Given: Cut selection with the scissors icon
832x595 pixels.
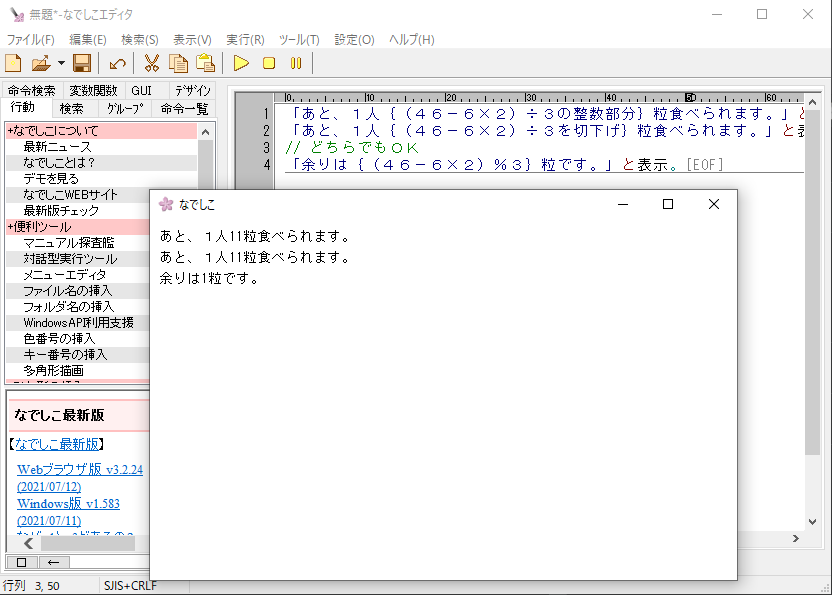Looking at the screenshot, I should tap(152, 64).
